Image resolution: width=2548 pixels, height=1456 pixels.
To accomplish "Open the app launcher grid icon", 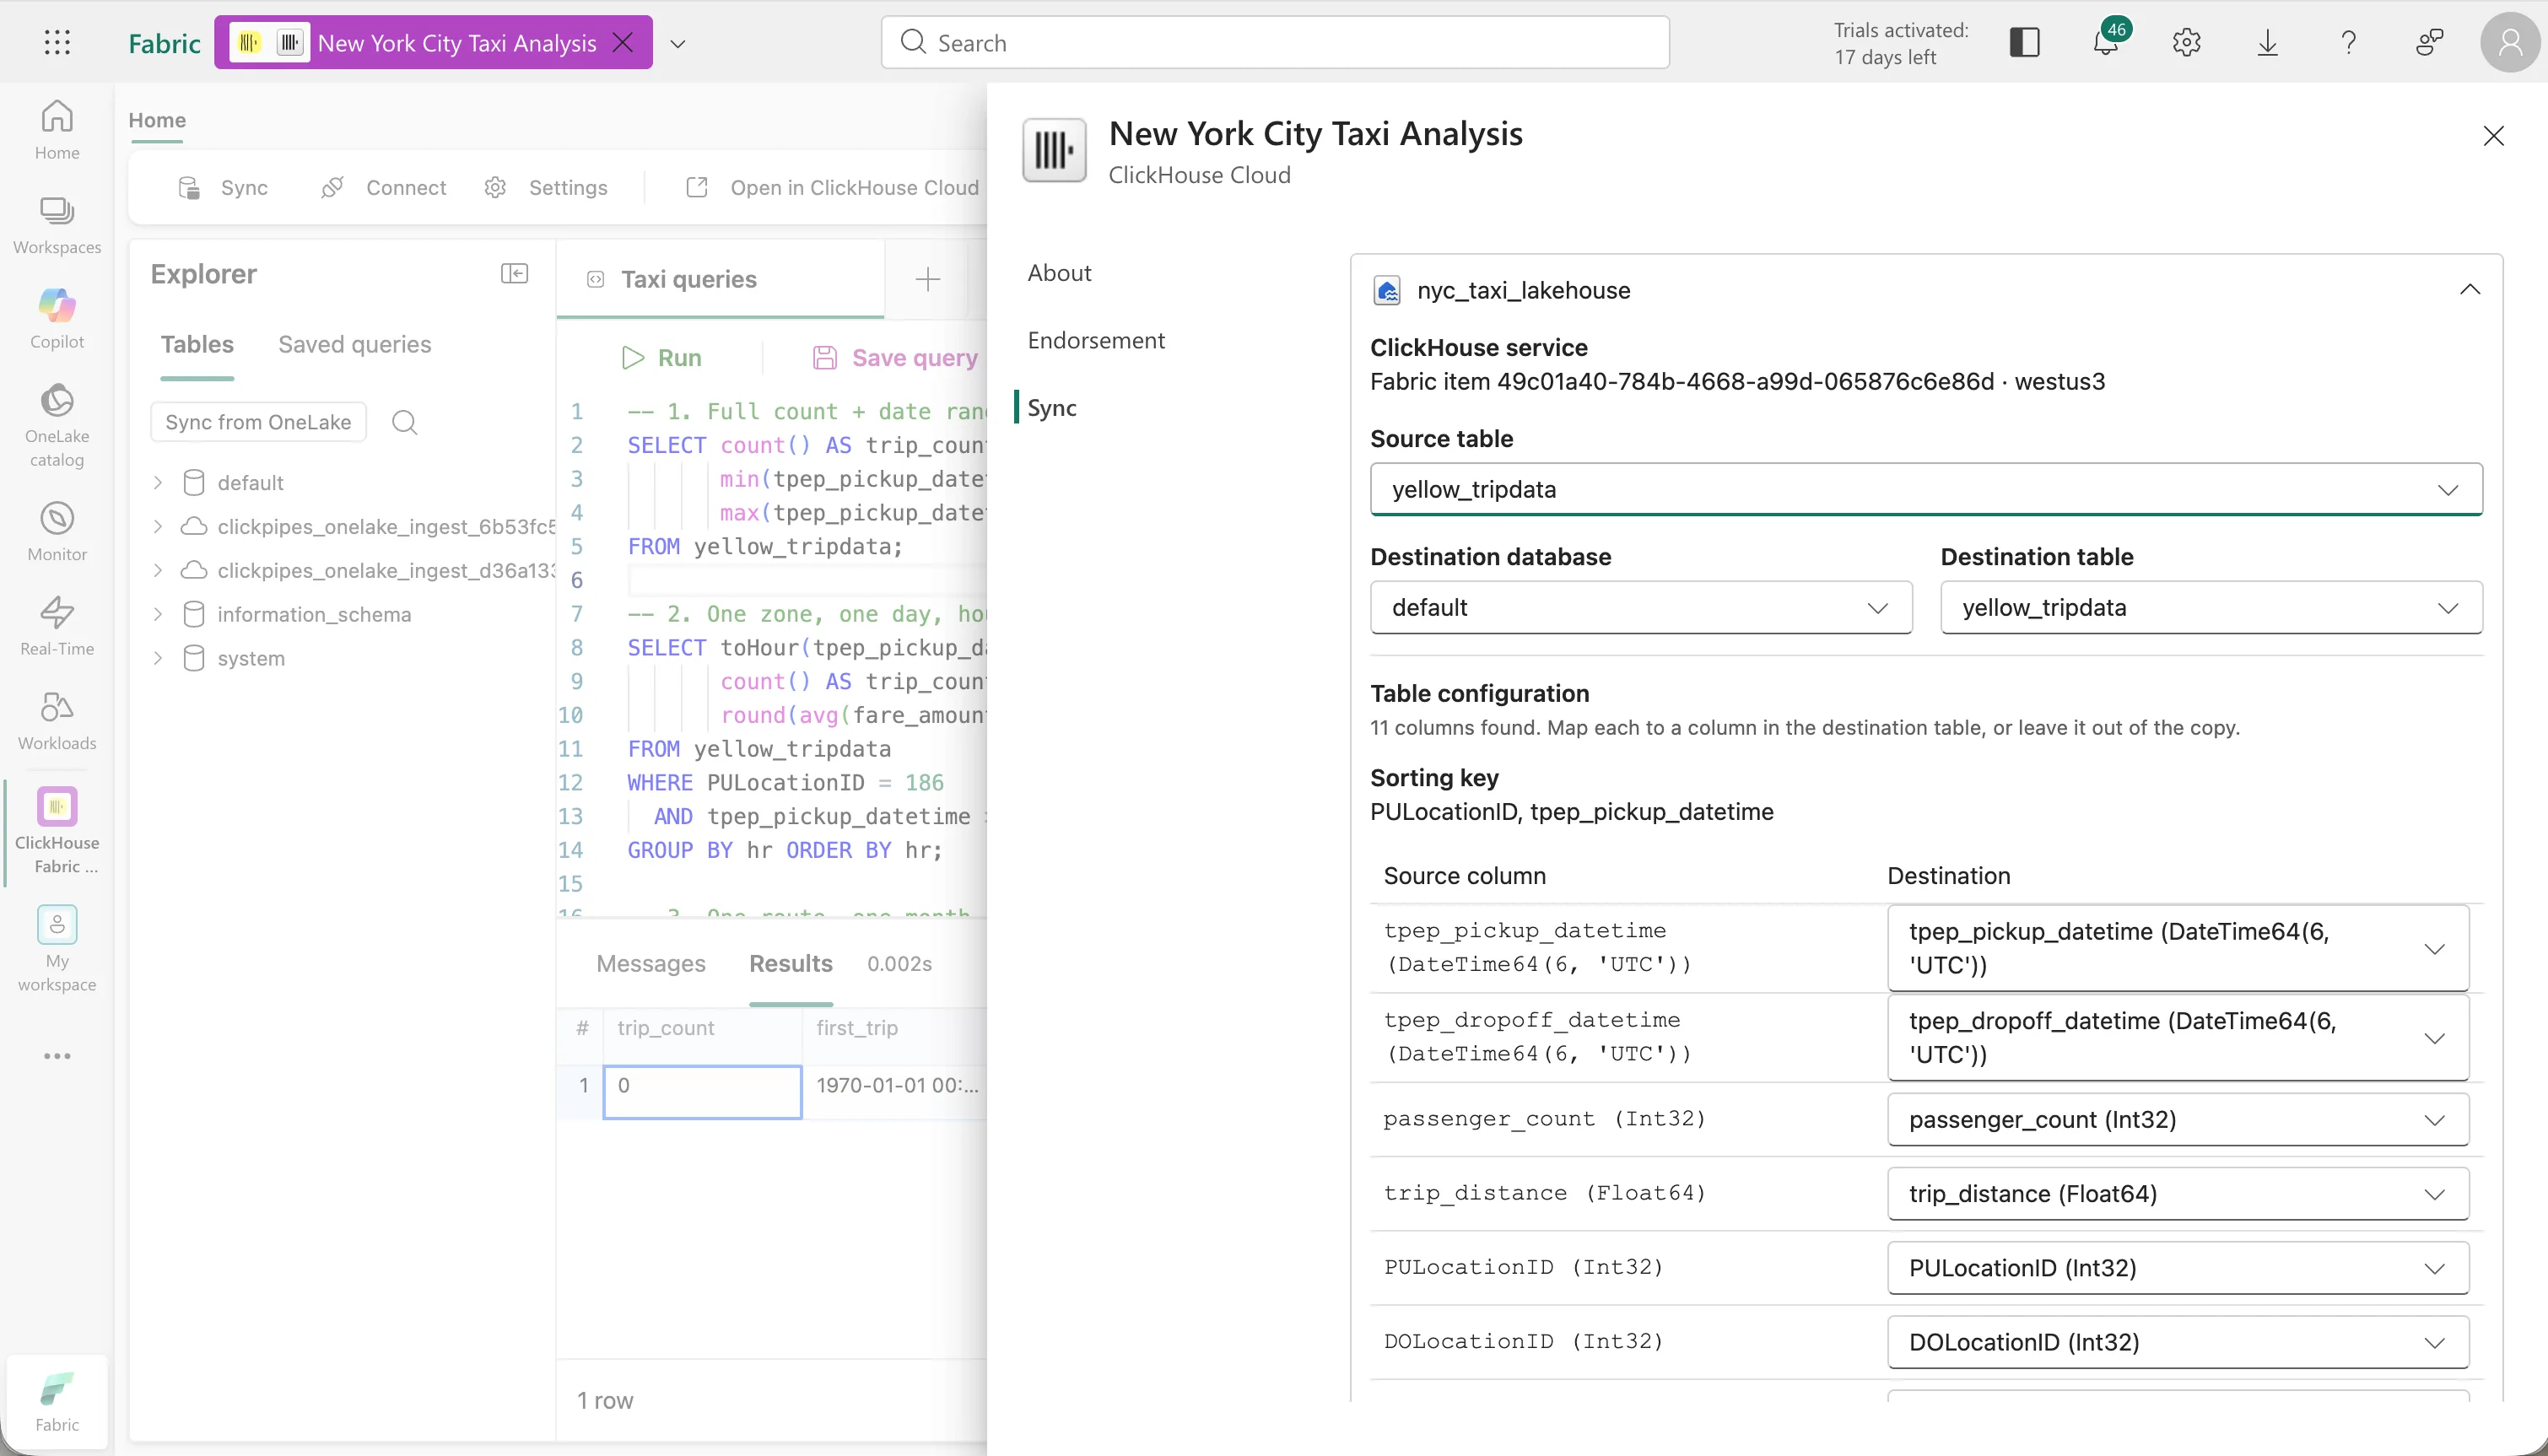I will 57,42.
